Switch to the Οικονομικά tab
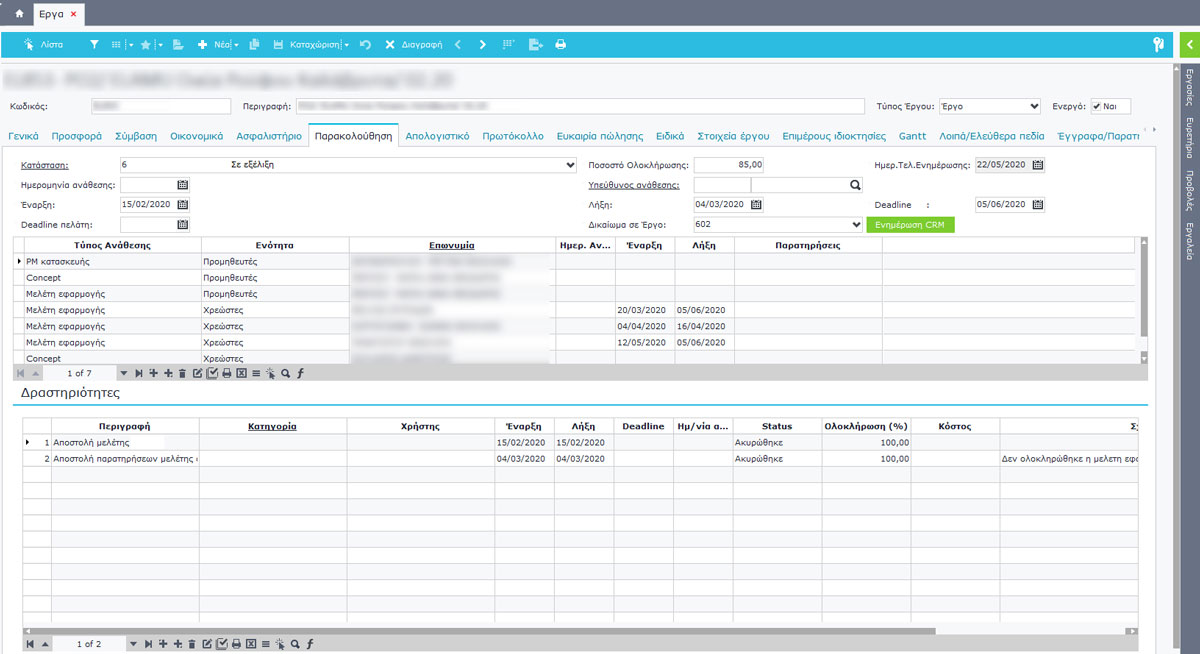The image size is (1200, 654). click(x=196, y=136)
